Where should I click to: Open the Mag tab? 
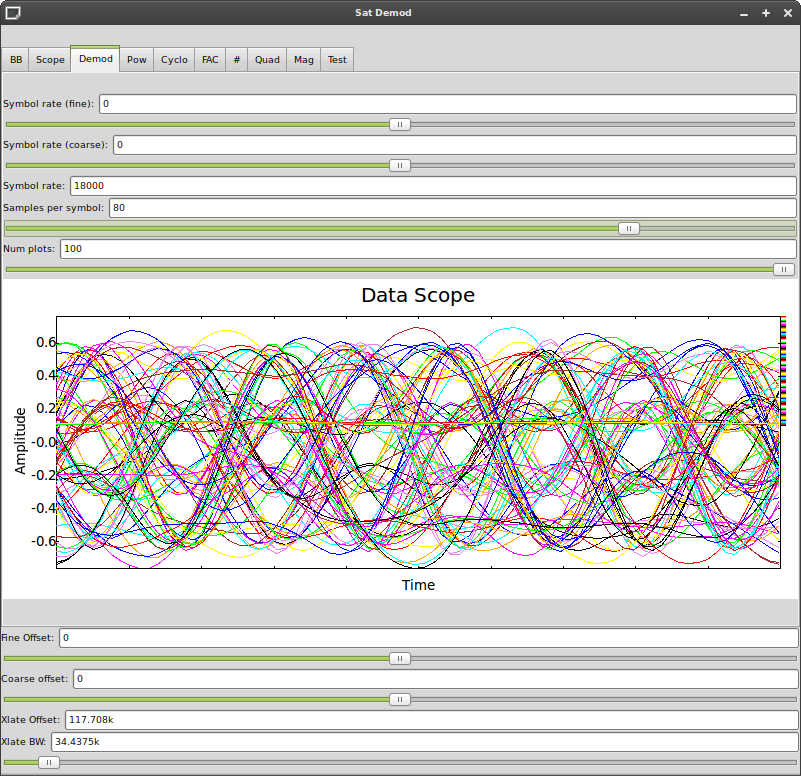304,60
